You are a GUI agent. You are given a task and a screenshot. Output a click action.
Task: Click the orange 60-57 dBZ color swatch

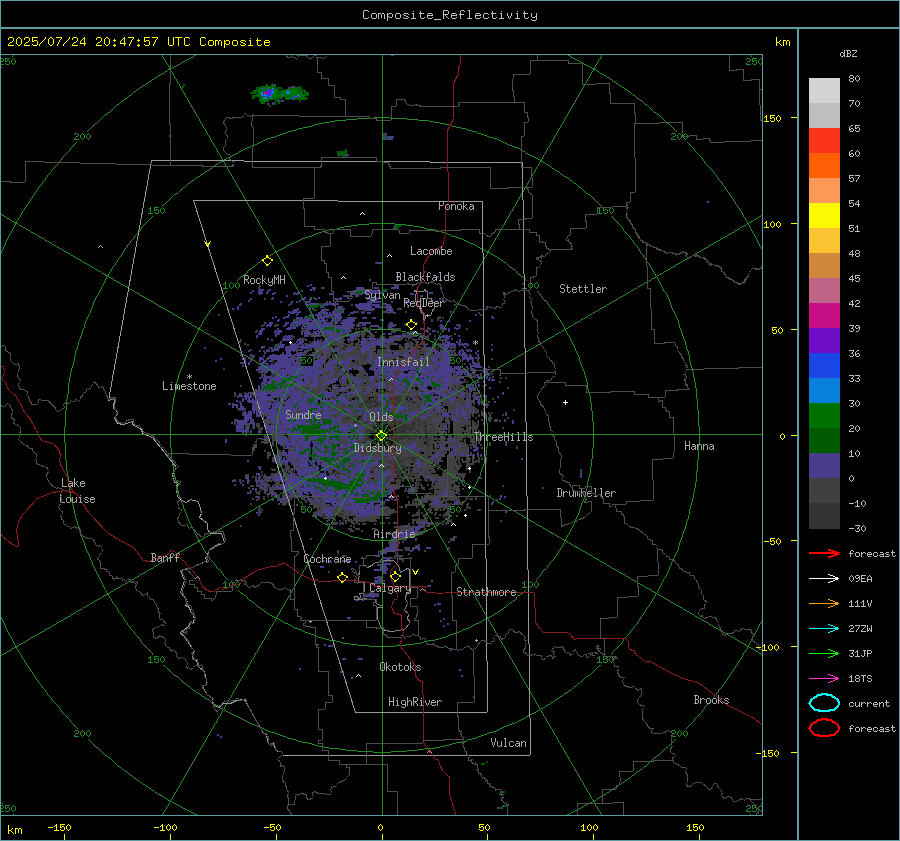[824, 166]
